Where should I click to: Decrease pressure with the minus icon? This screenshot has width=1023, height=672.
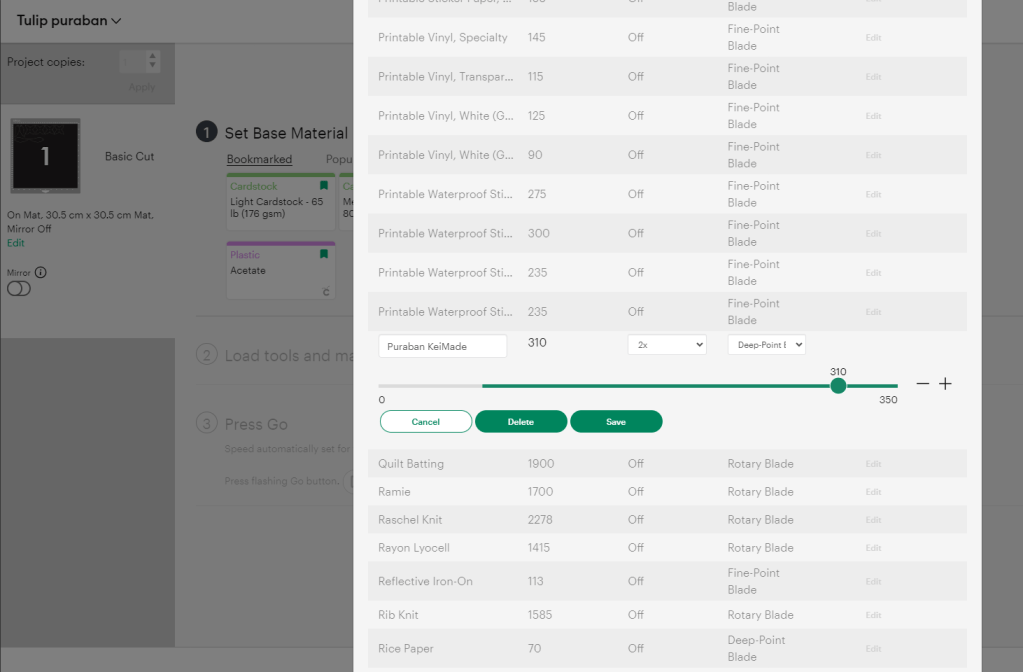point(922,383)
